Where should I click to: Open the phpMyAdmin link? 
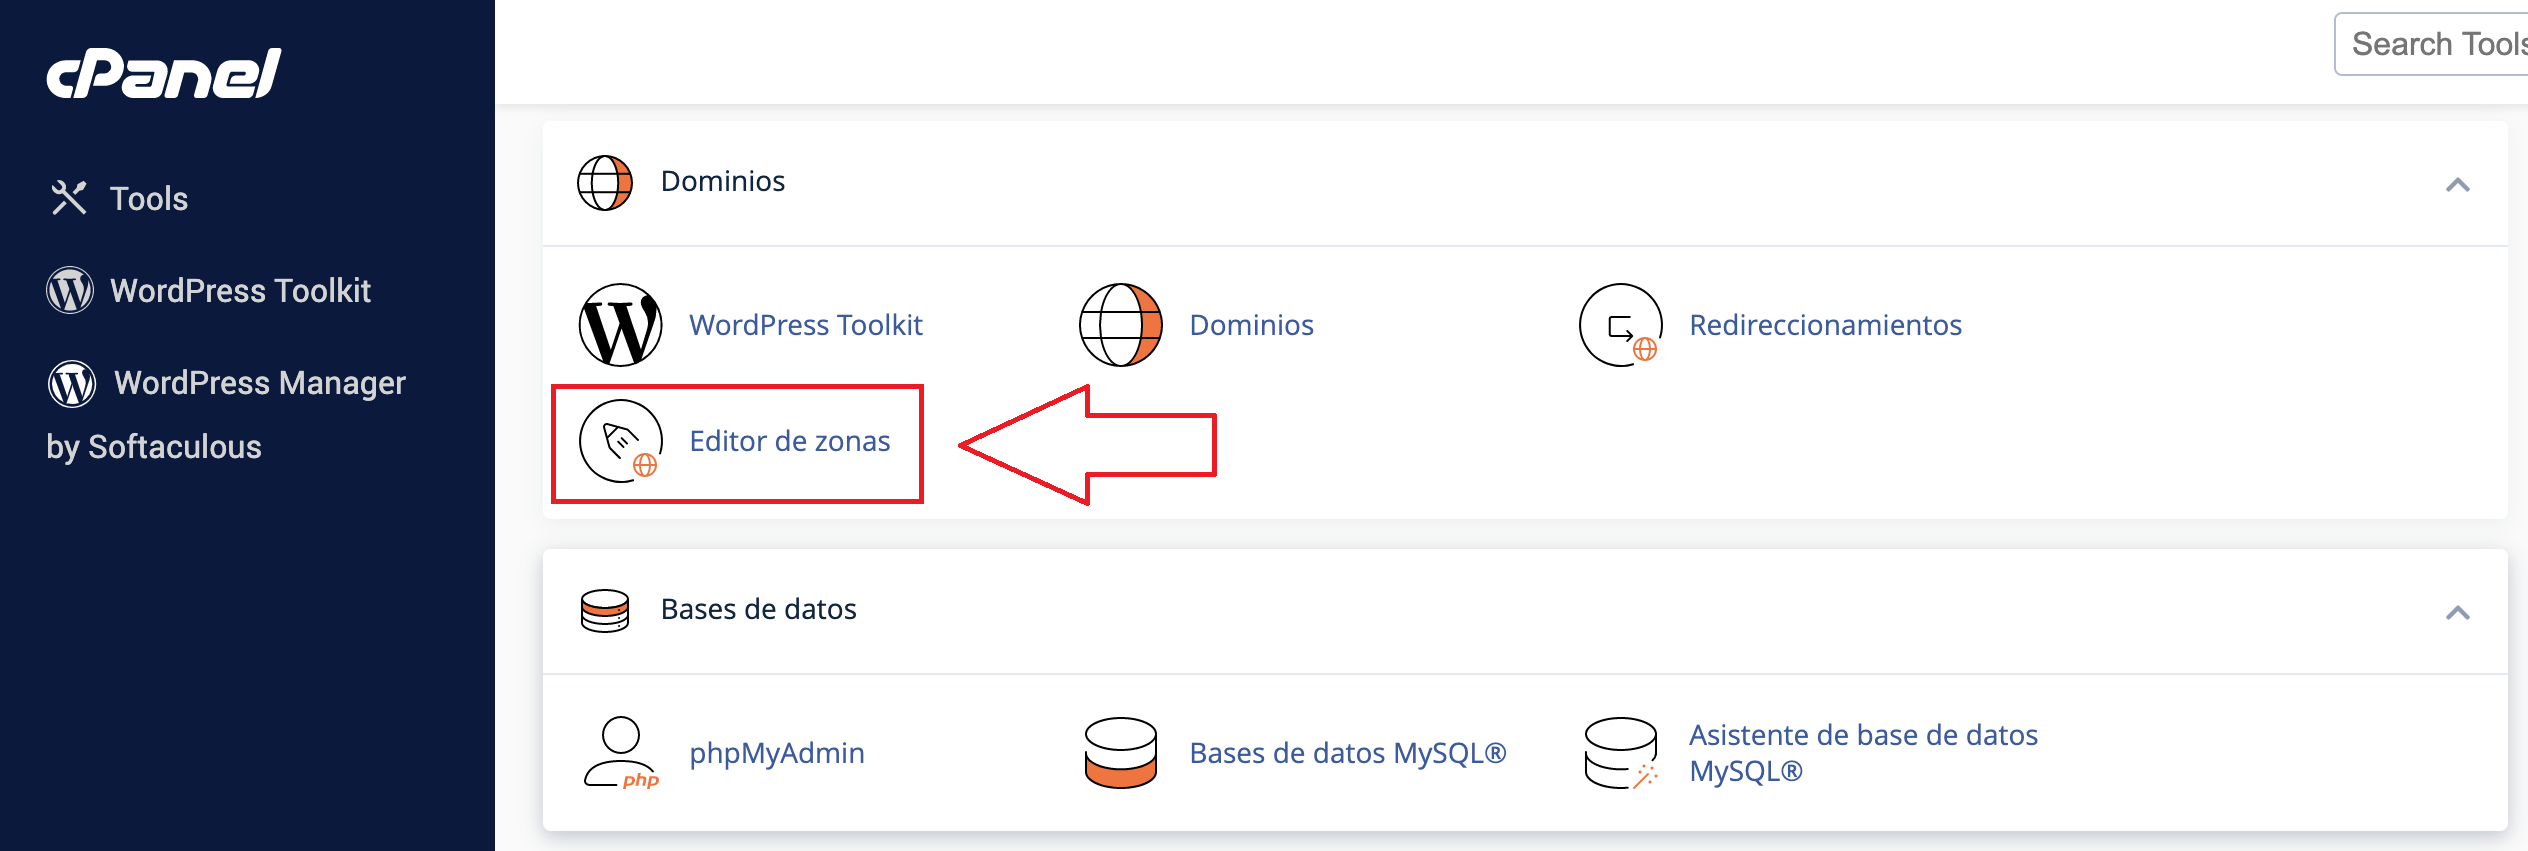tap(777, 753)
